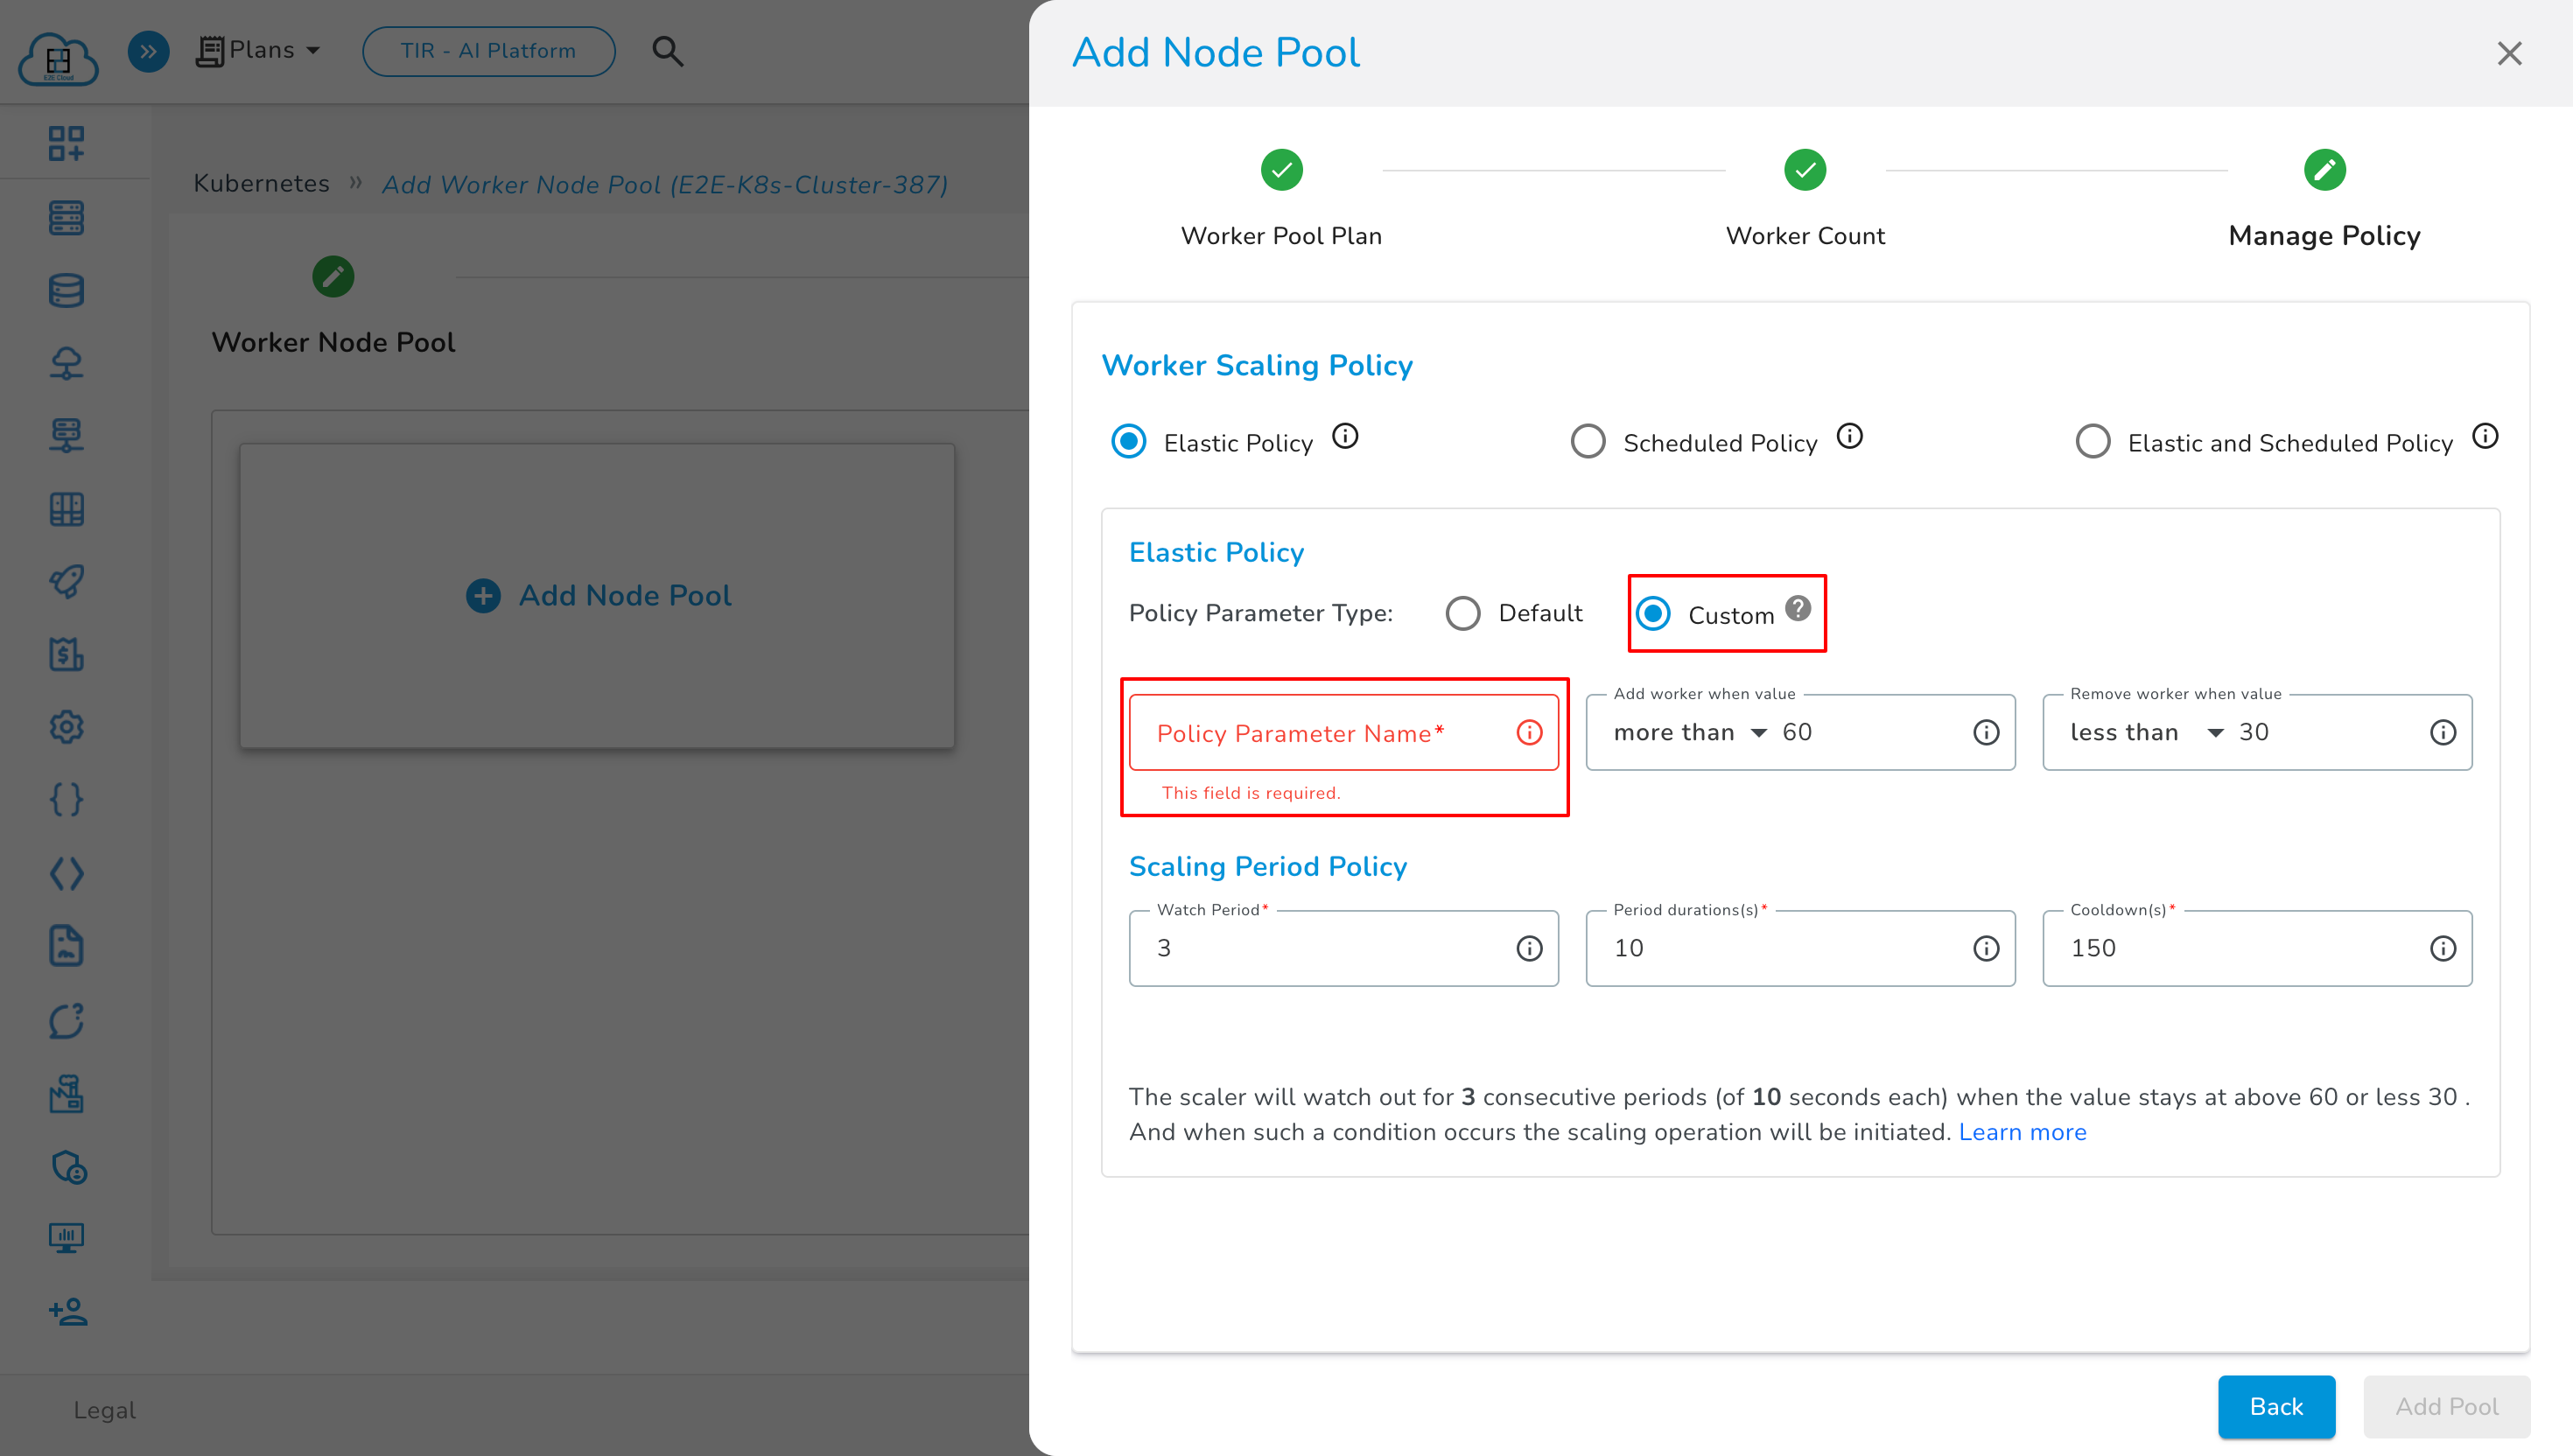Viewport: 2573px width, 1456px height.
Task: Select the Scheduled Policy radio button
Action: 1588,442
